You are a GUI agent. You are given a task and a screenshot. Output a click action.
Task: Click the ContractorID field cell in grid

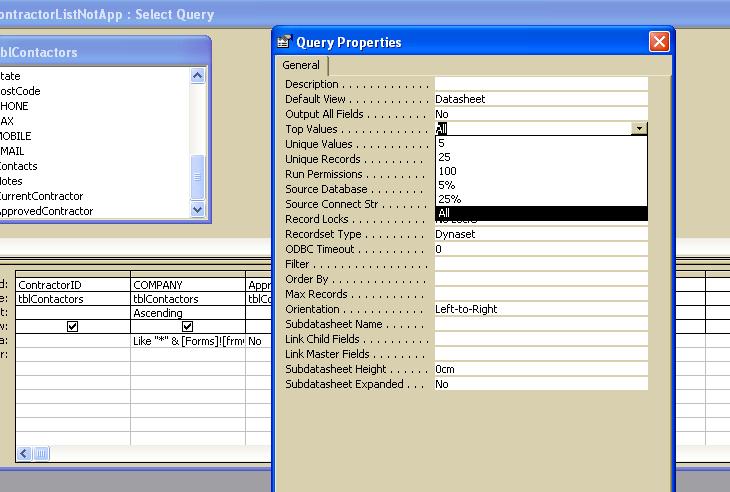(x=73, y=285)
